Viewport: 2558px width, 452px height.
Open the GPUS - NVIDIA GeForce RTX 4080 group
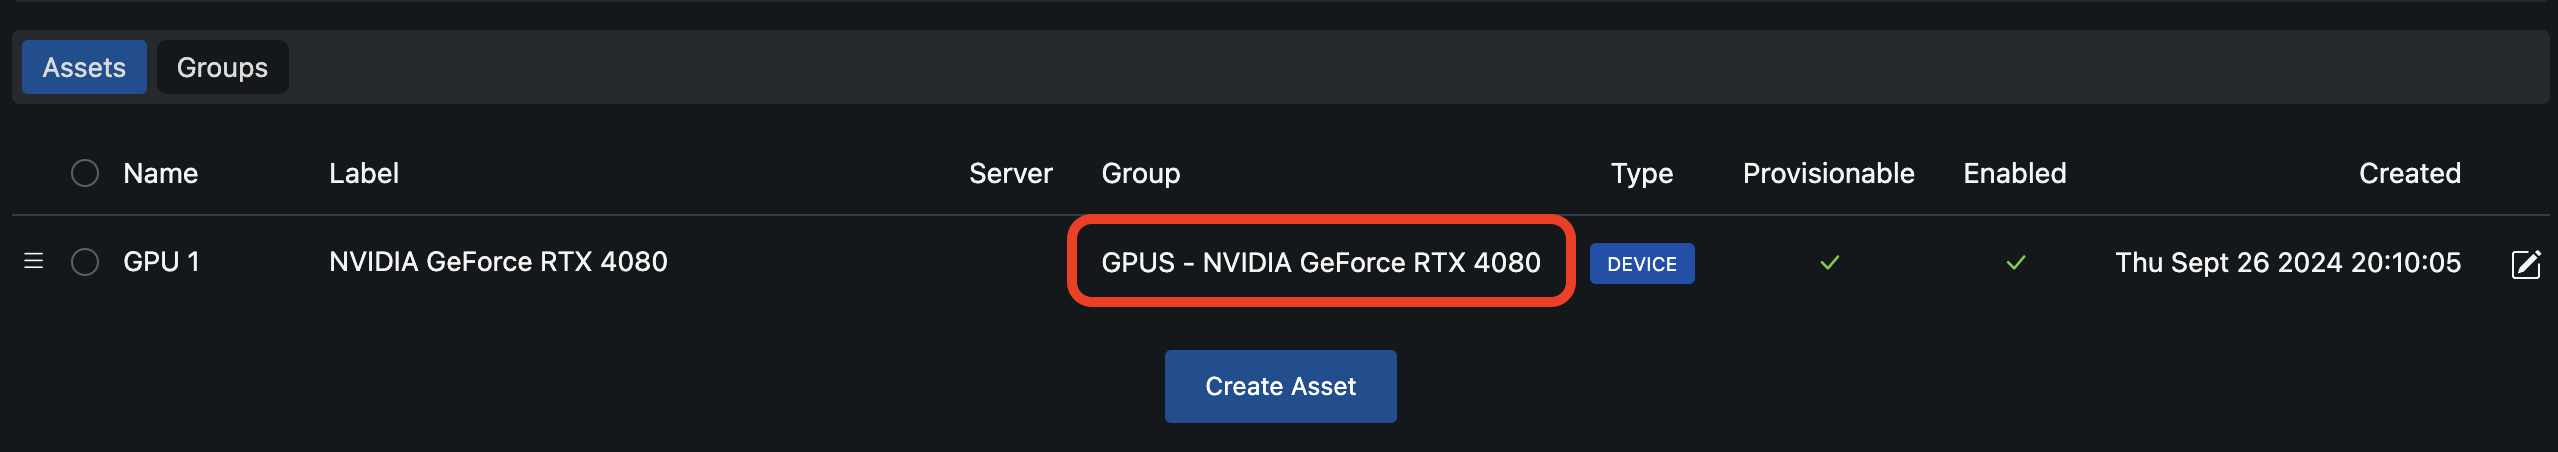coord(1320,262)
